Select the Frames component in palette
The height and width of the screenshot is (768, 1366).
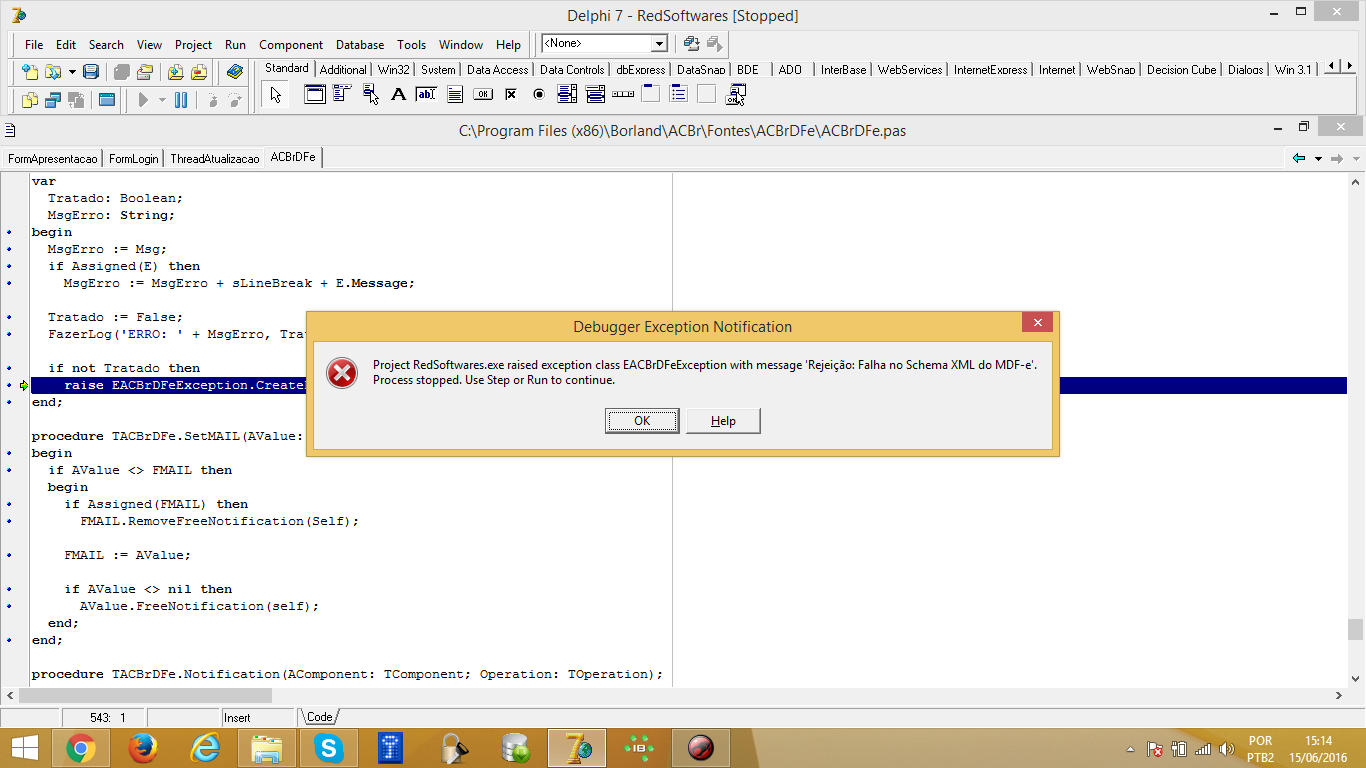[x=315, y=95]
